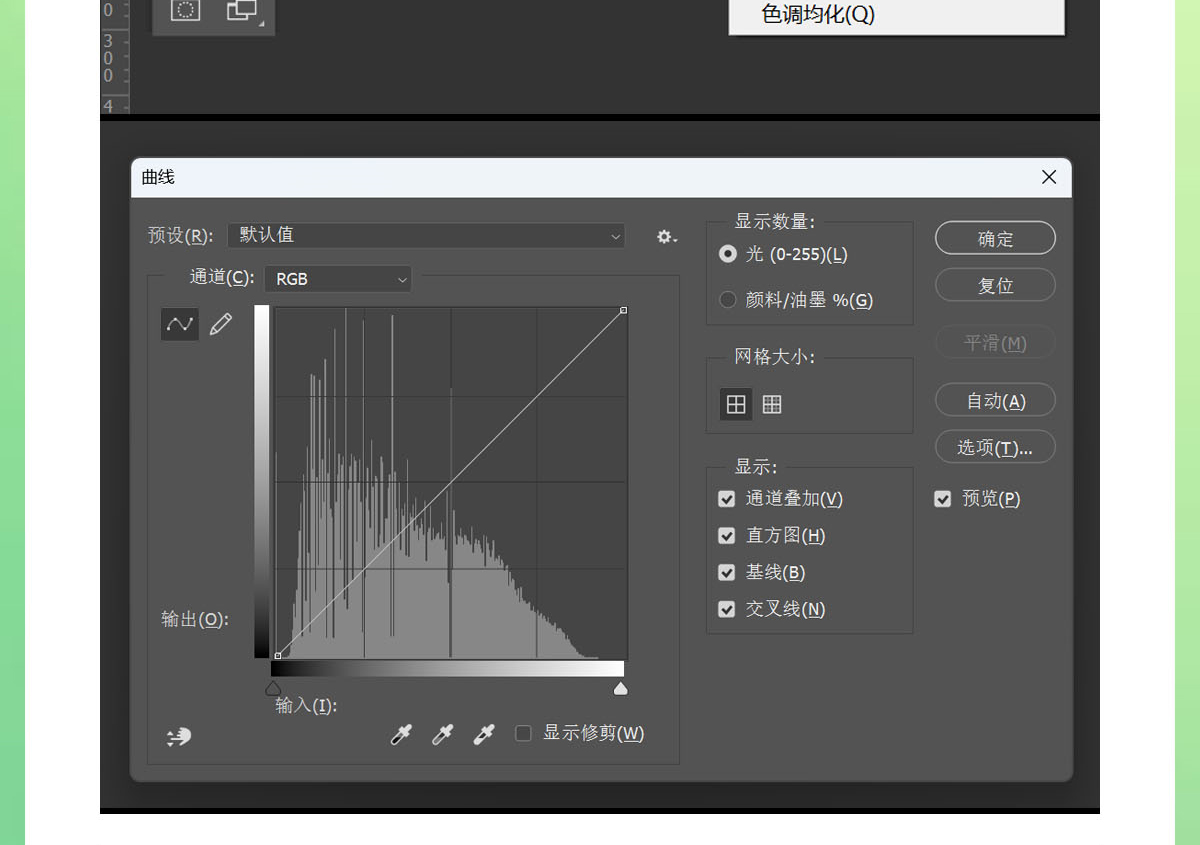Pick the white point eyedropper
Viewport: 1200px width, 845px height.
pyautogui.click(x=484, y=735)
